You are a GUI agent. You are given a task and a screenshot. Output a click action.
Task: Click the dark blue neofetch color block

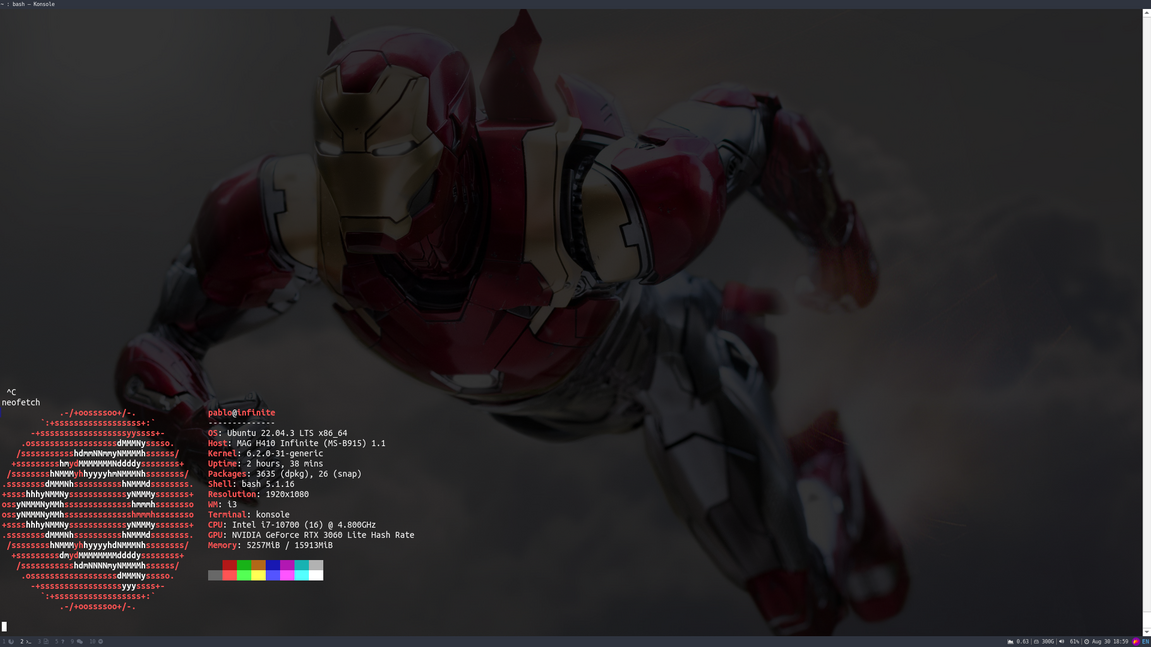pyautogui.click(x=273, y=565)
